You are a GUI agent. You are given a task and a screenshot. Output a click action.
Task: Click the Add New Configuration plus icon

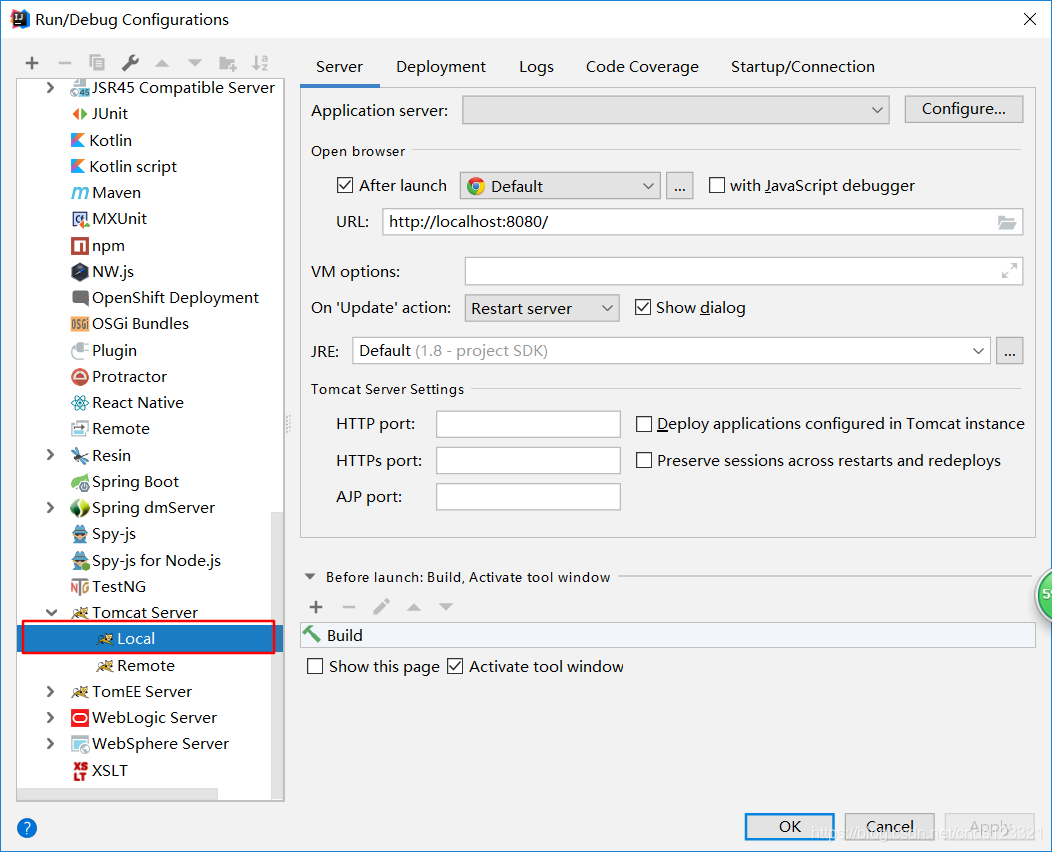(x=32, y=63)
